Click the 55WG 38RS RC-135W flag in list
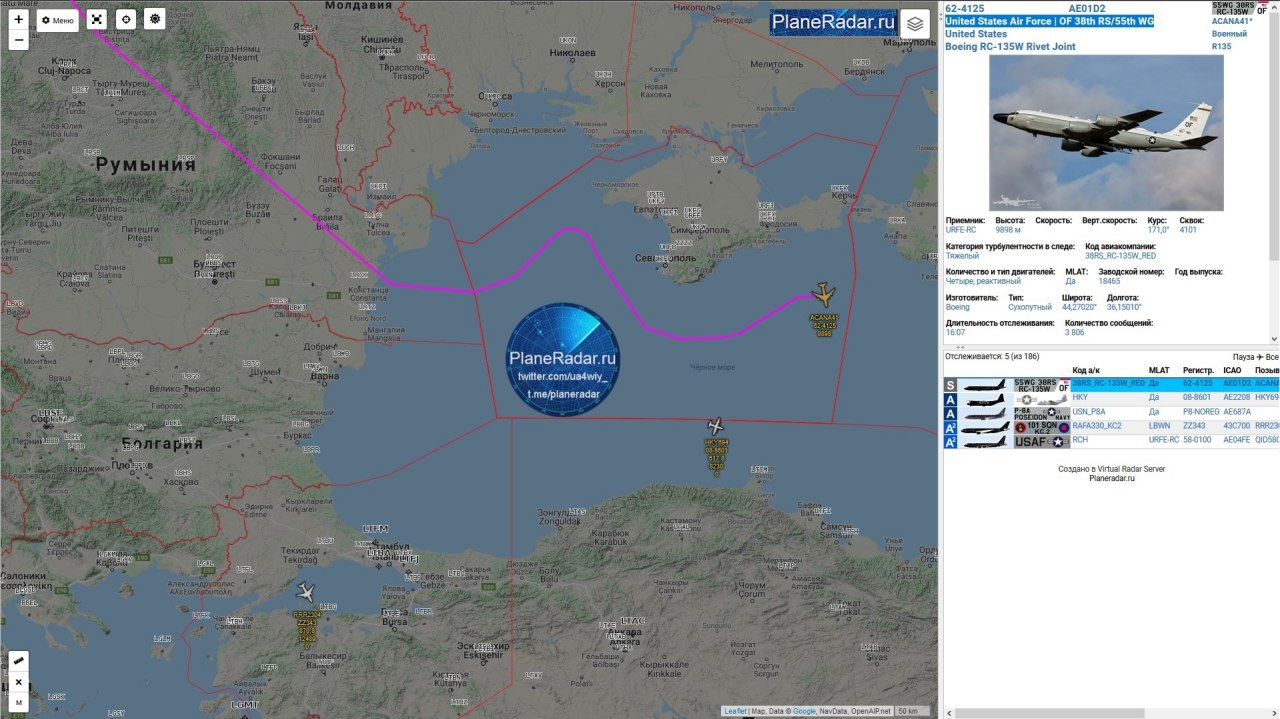This screenshot has width=1280, height=719. [x=1042, y=385]
